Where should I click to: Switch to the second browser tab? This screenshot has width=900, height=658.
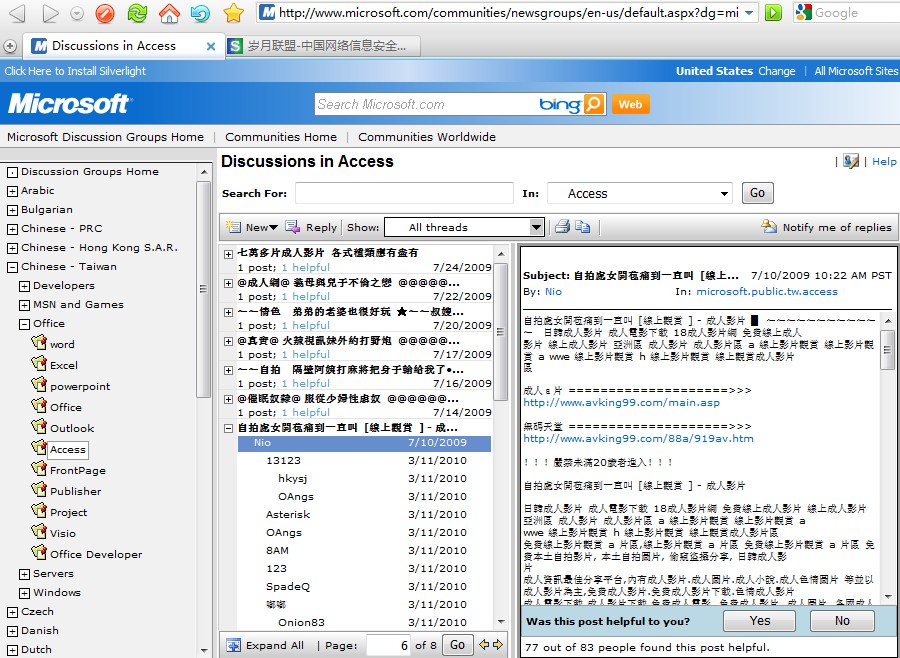click(322, 46)
